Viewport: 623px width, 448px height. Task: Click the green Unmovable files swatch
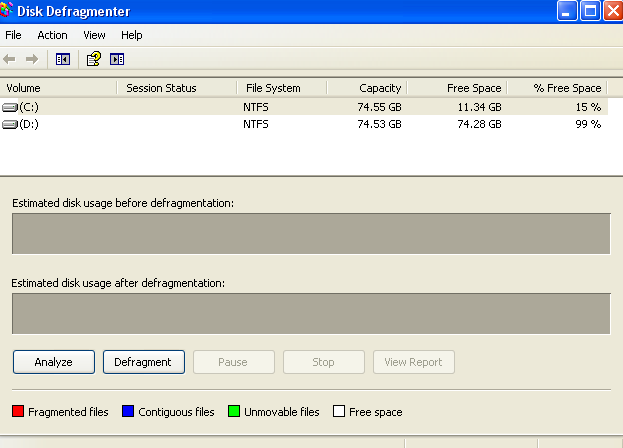point(234,411)
